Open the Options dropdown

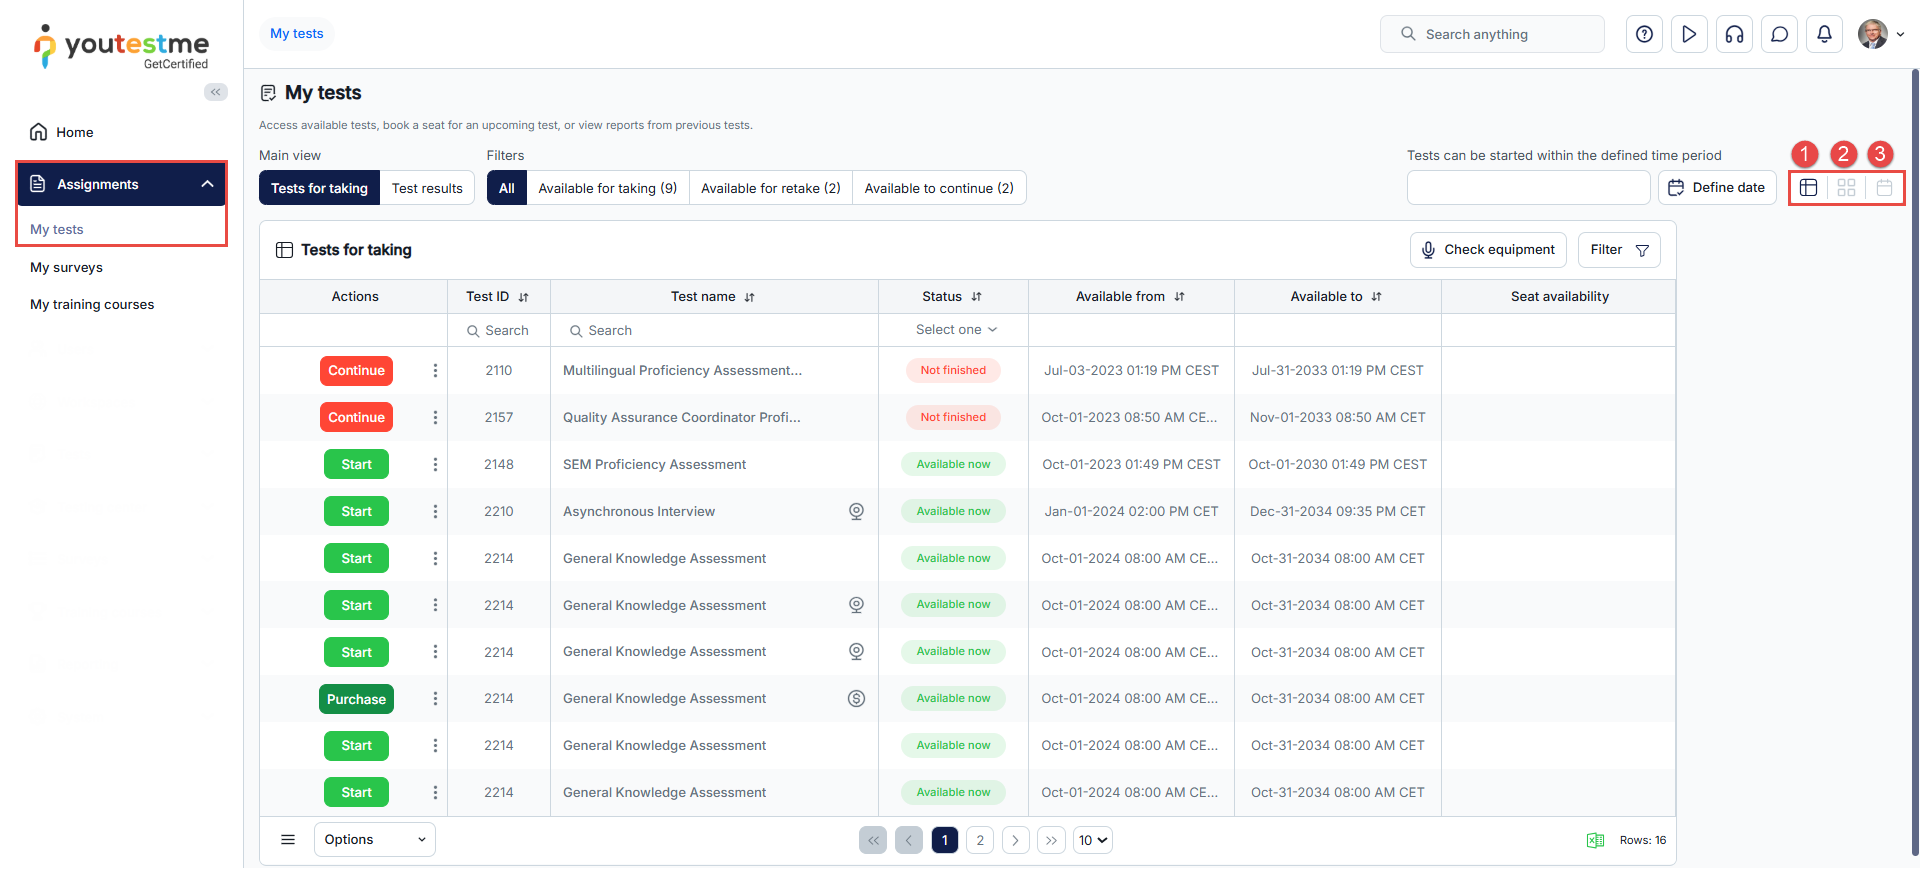[x=374, y=840]
